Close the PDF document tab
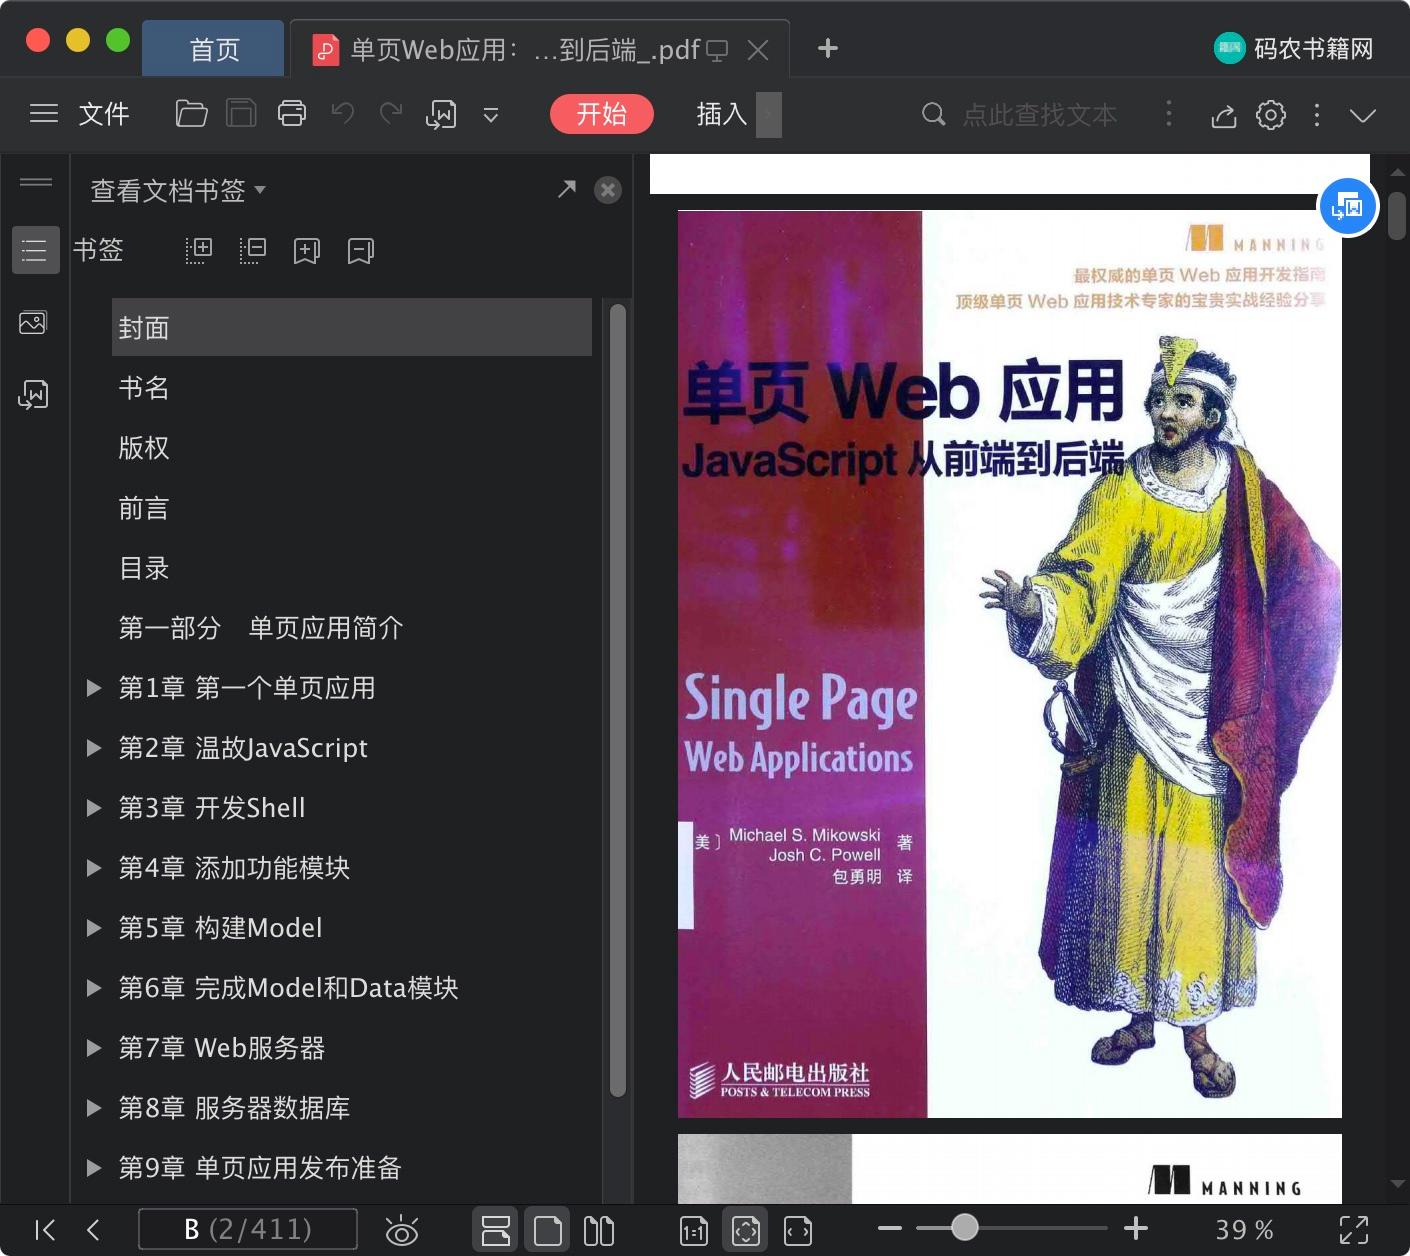Image resolution: width=1410 pixels, height=1256 pixels. (758, 50)
